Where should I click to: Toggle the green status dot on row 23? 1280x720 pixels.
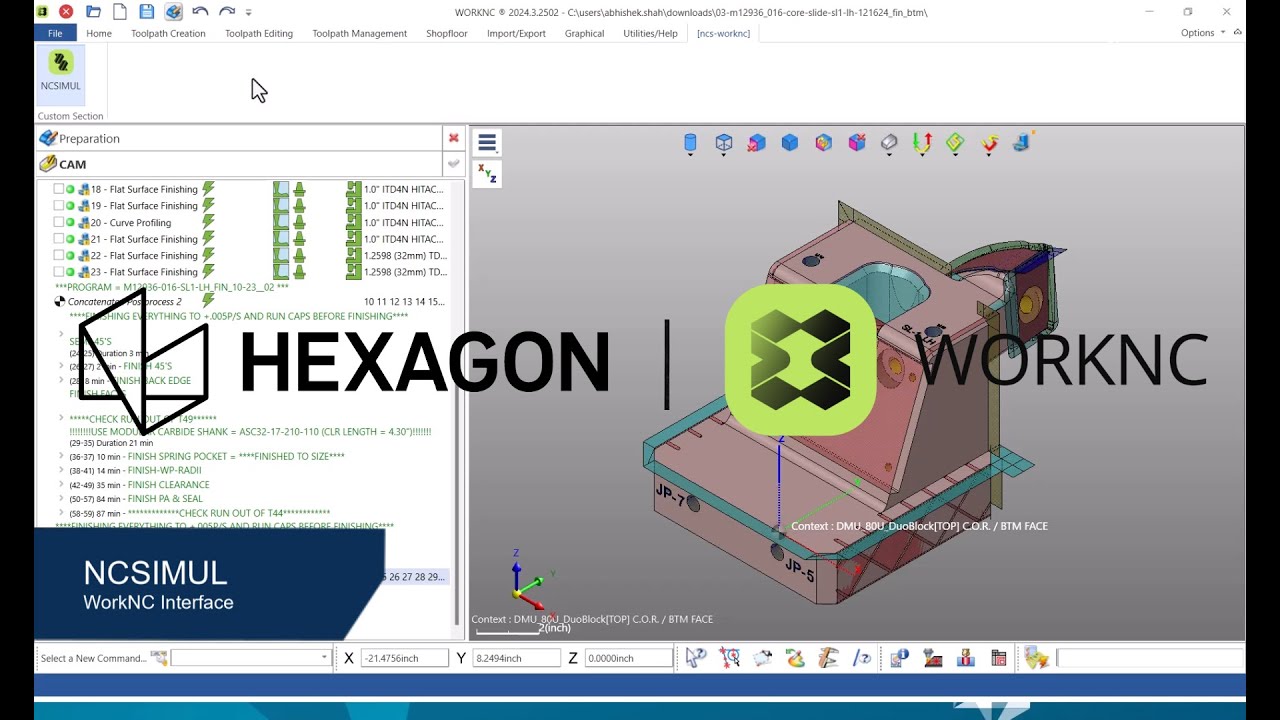[70, 272]
